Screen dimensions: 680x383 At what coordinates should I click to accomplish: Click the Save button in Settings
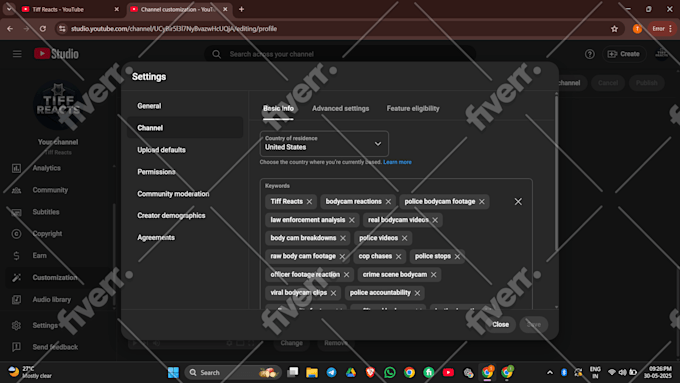point(534,324)
